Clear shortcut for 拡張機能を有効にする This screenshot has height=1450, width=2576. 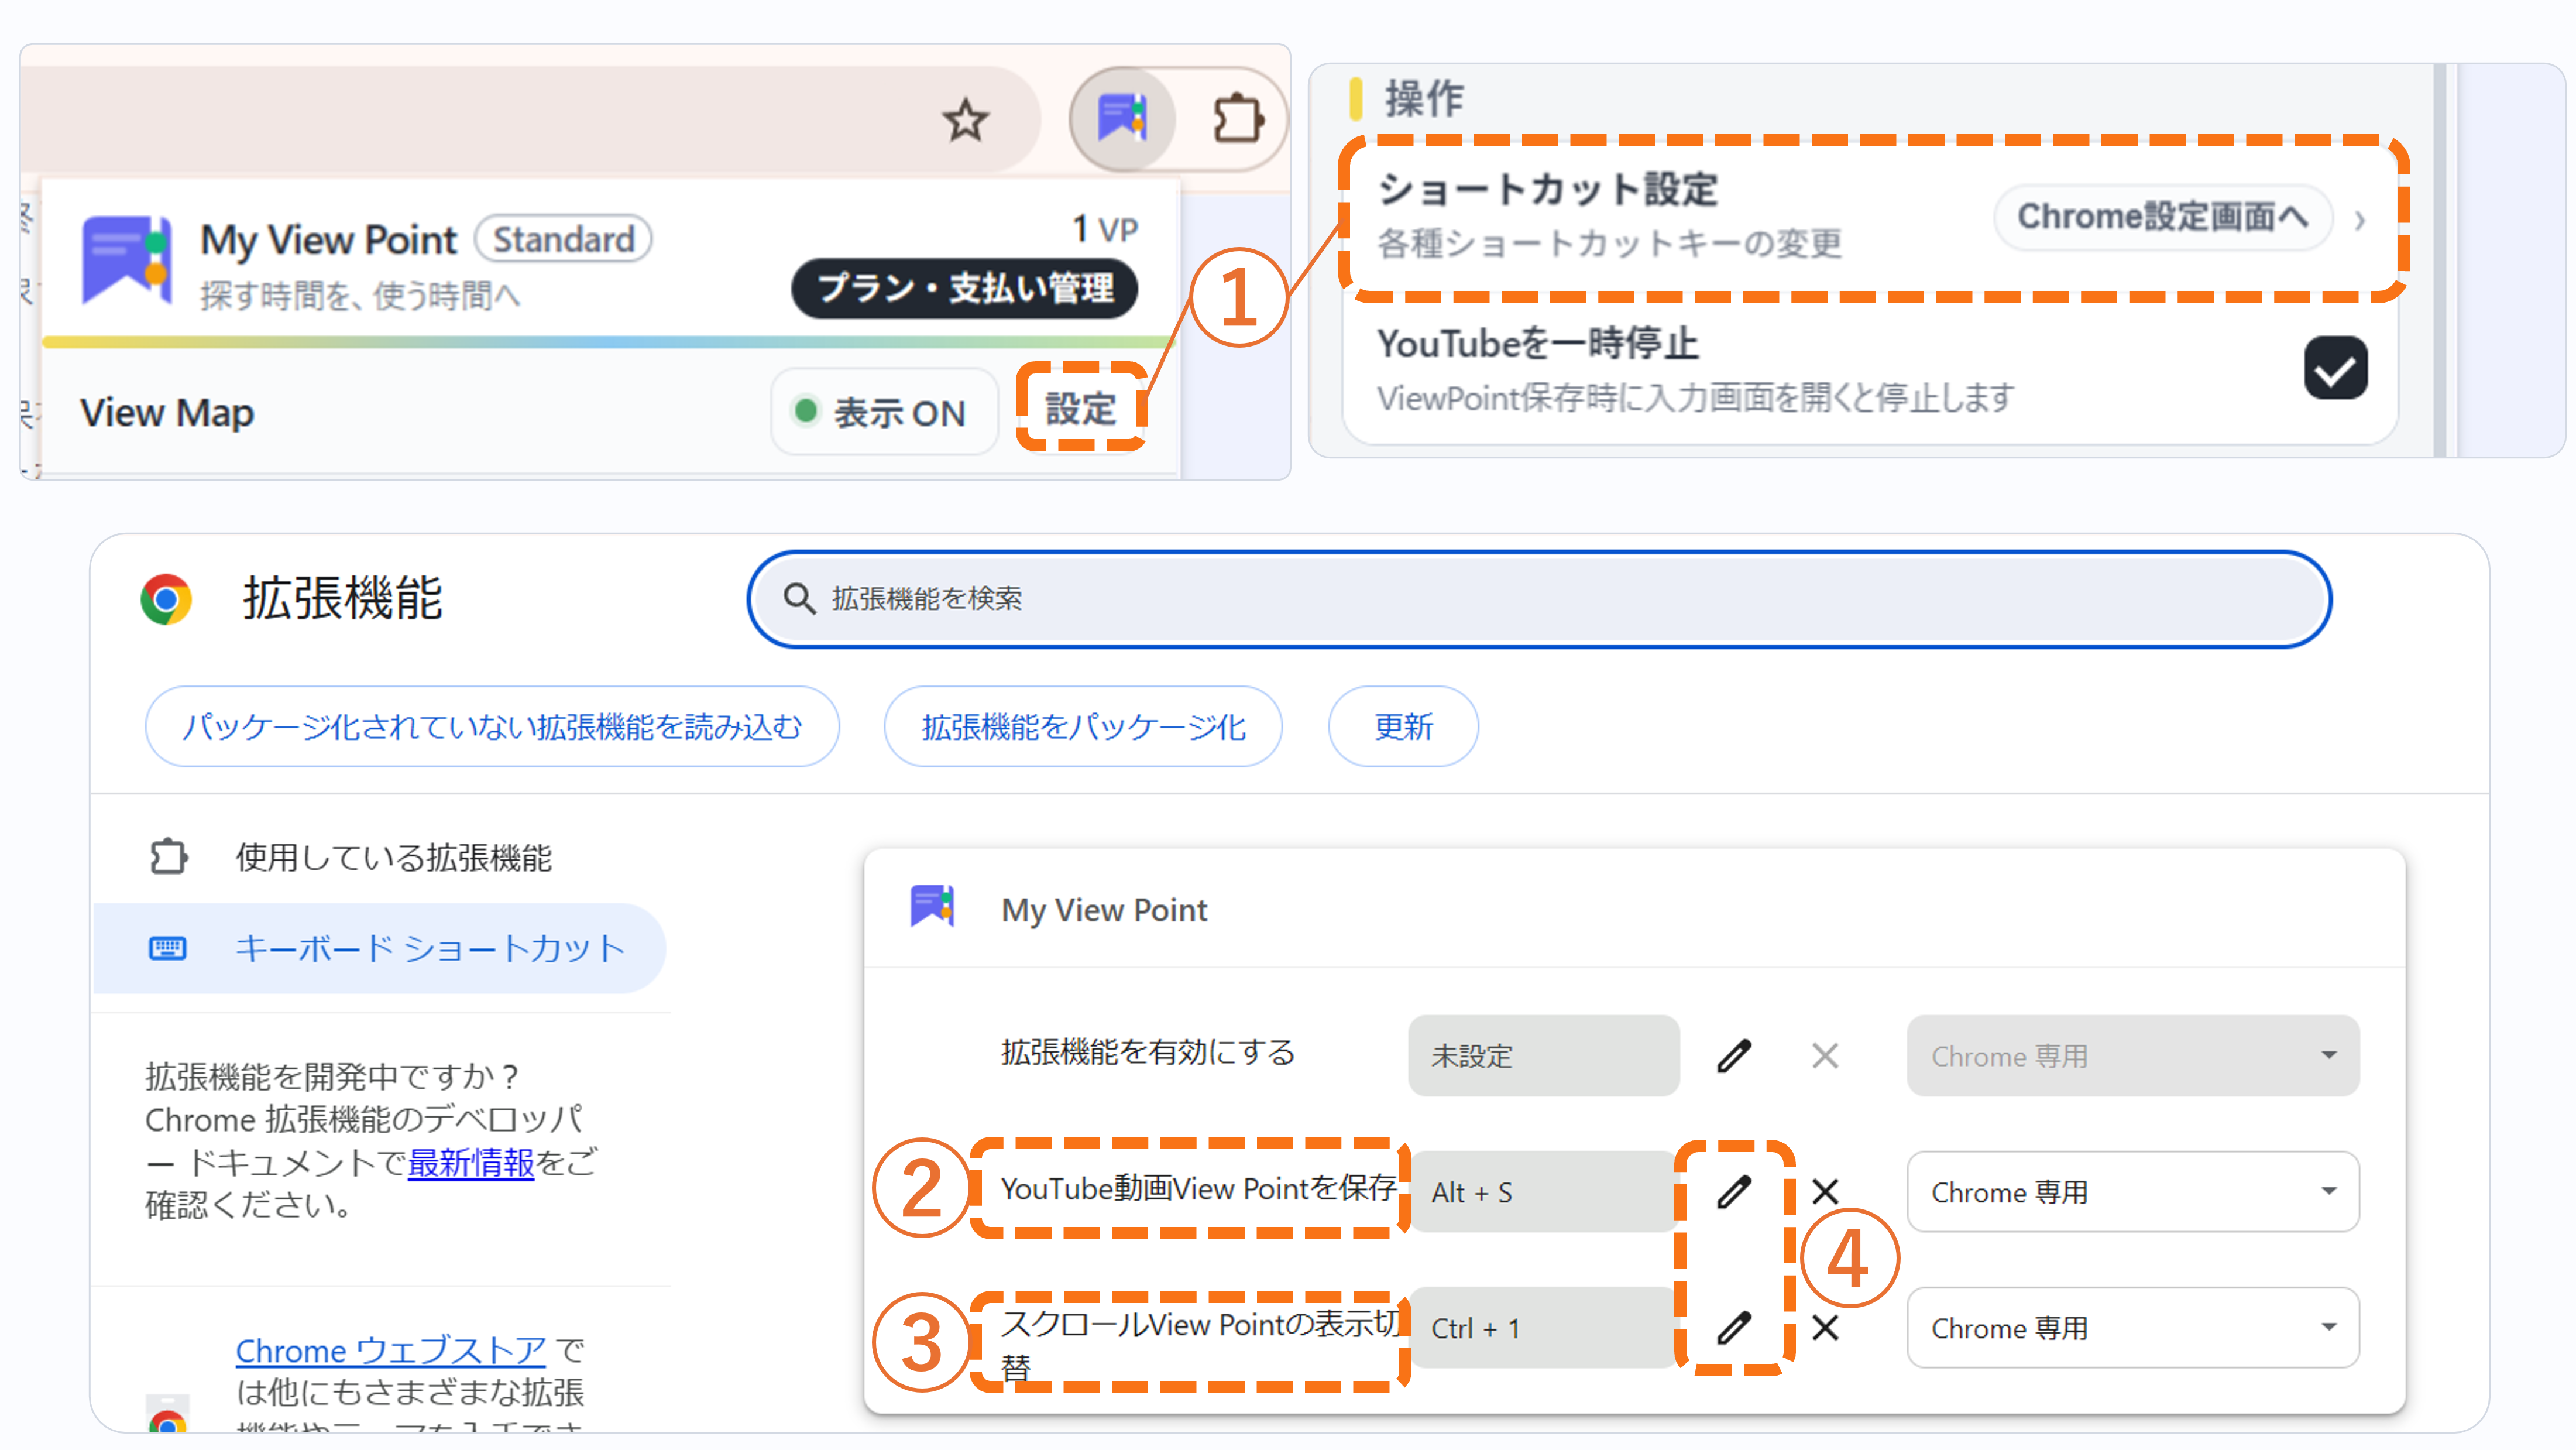coord(1825,1056)
